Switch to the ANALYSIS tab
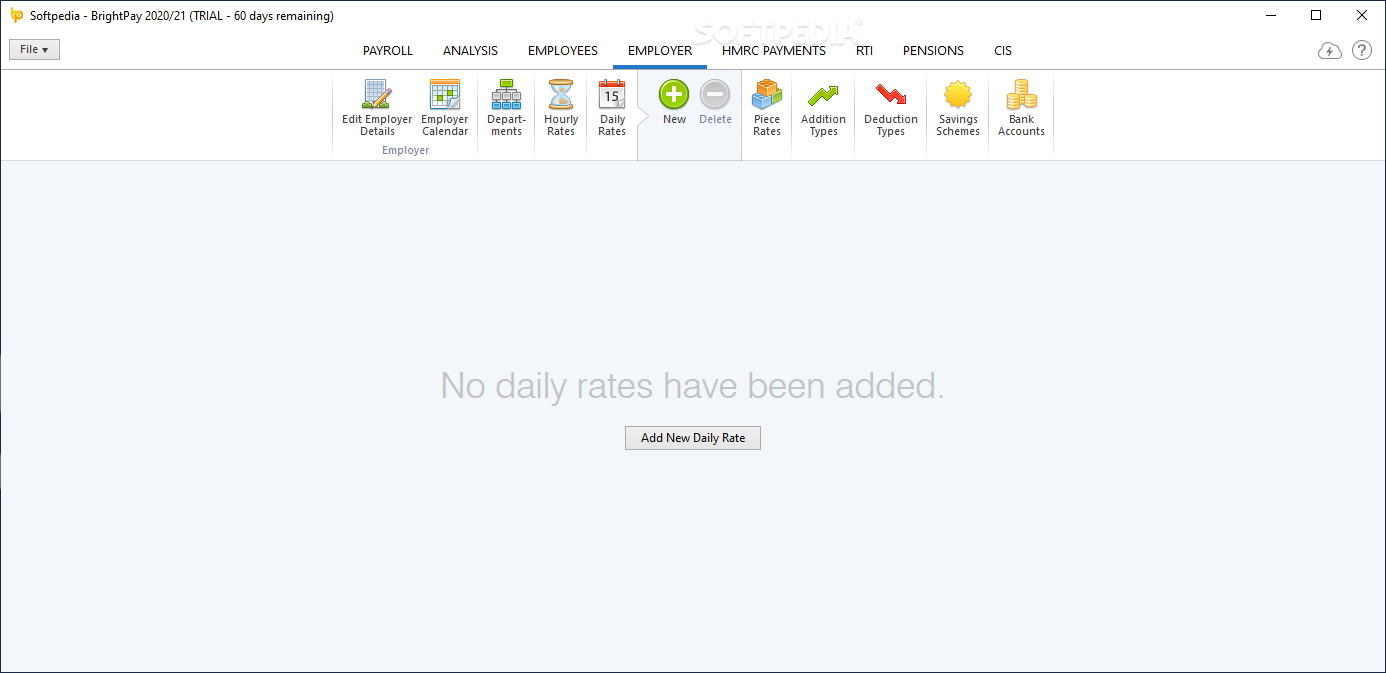Screen dimensions: 1386x673 (x=470, y=50)
